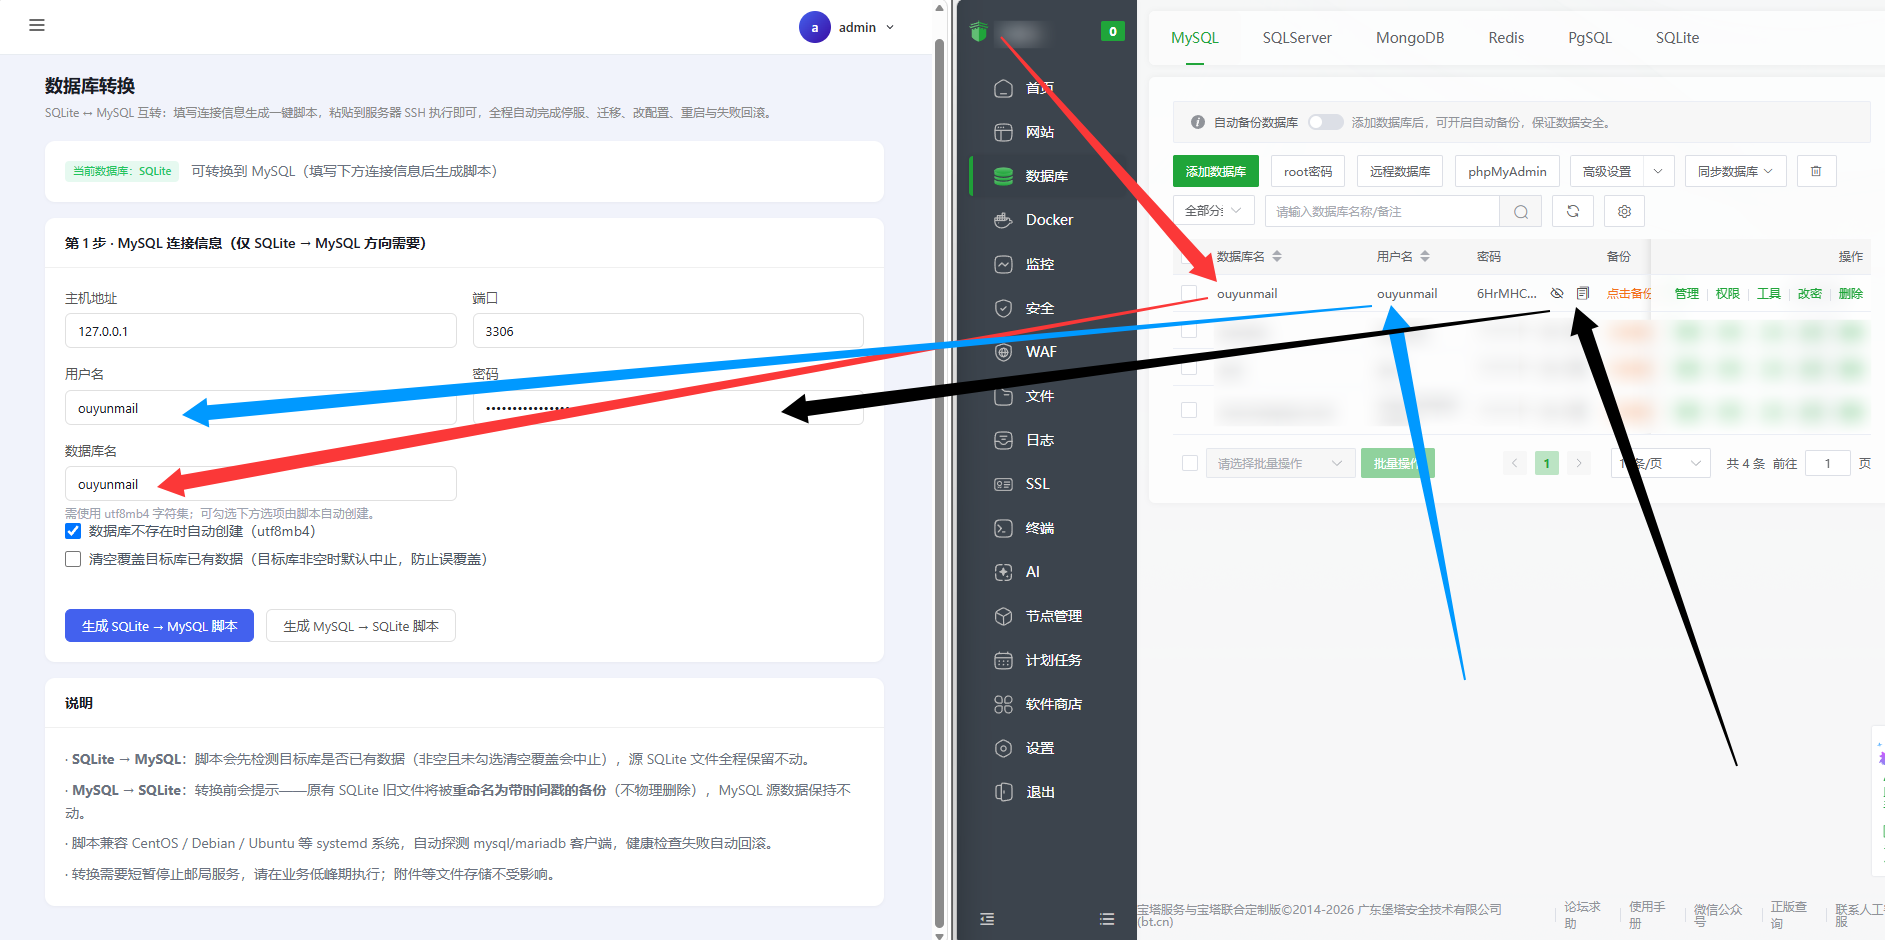Viewport: 1885px width, 940px height.
Task: Open the hamburger menu icon
Action: tap(37, 25)
